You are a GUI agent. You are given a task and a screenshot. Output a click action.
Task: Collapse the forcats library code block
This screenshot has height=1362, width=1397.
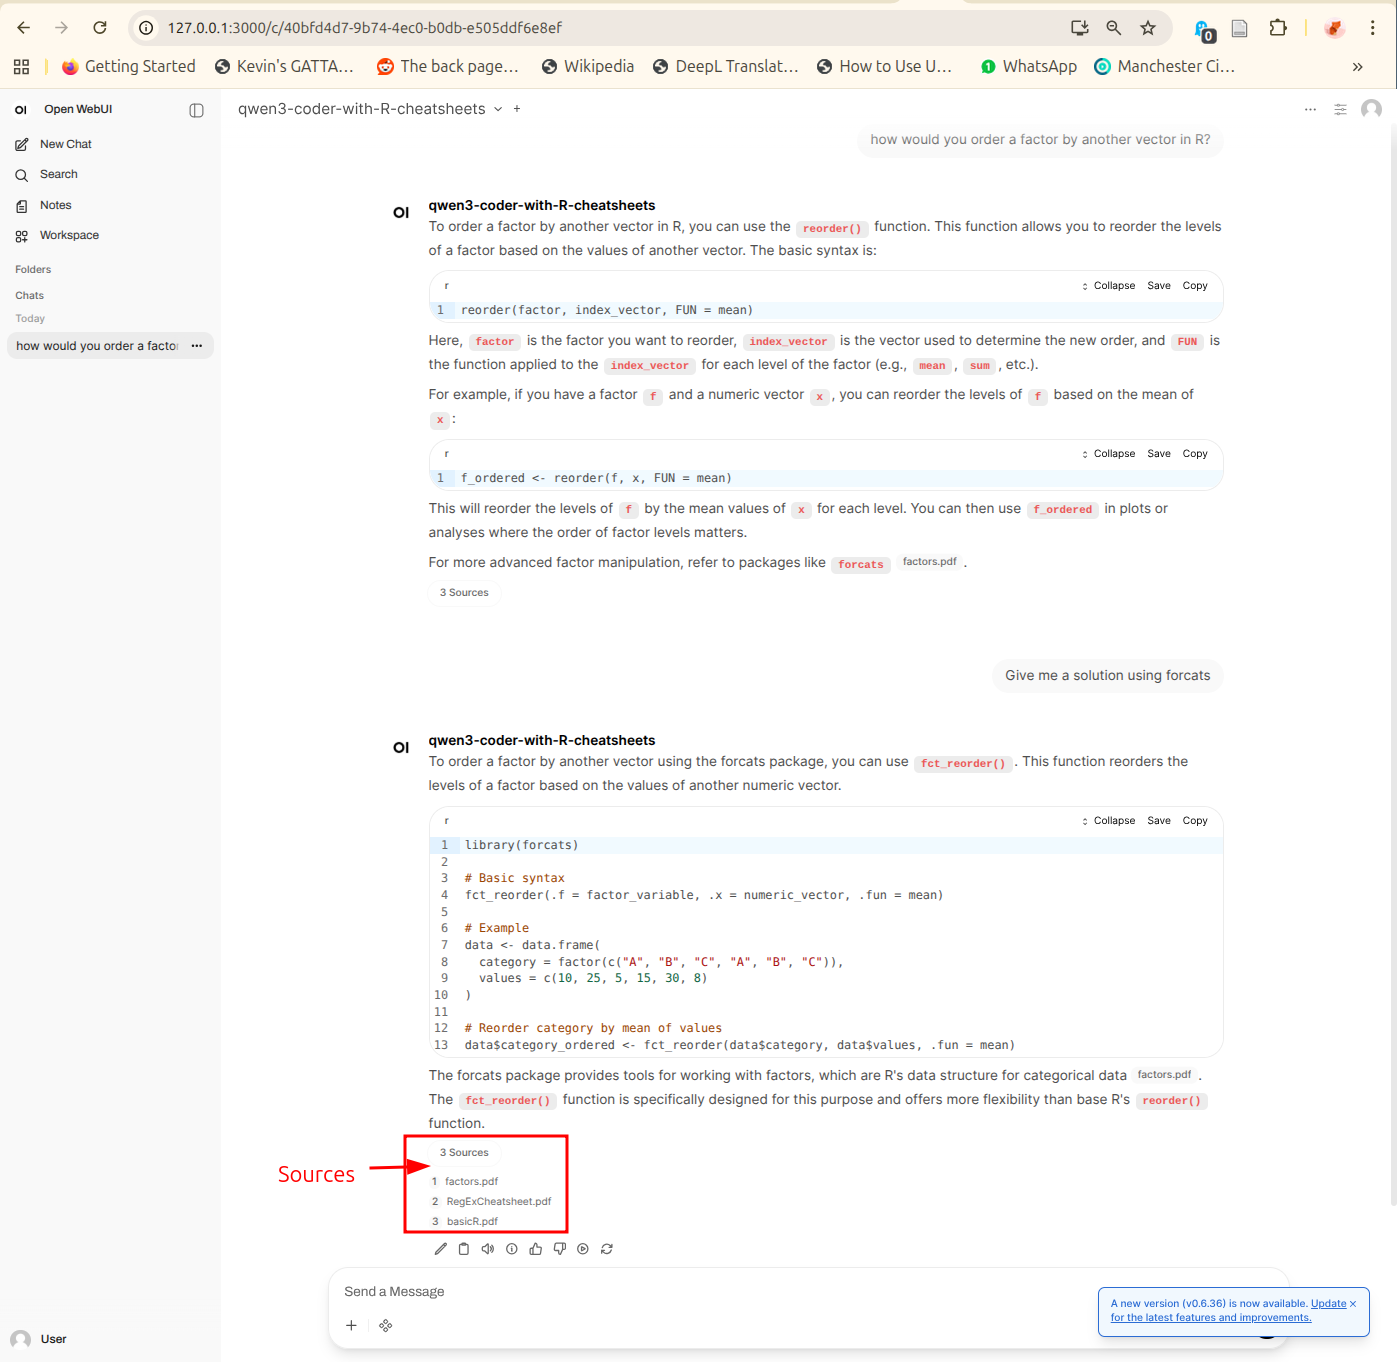(1108, 821)
